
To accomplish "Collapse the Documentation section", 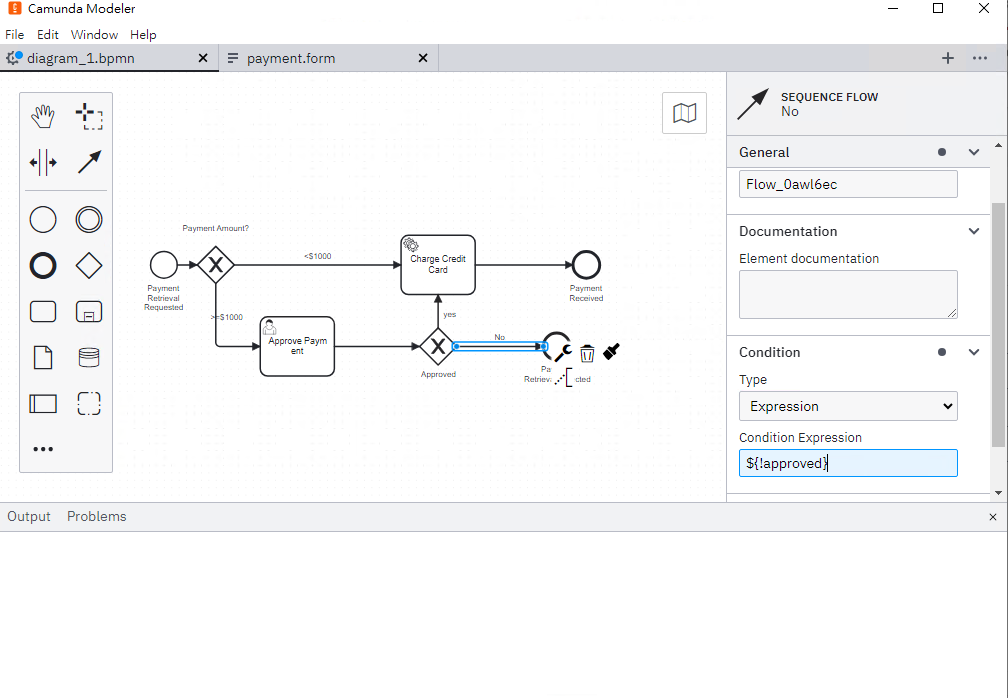I will tap(974, 231).
